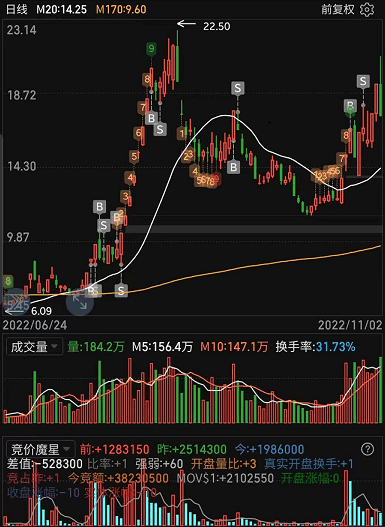Click 强弱:+60 value
385x527 pixels.
pos(159,464)
